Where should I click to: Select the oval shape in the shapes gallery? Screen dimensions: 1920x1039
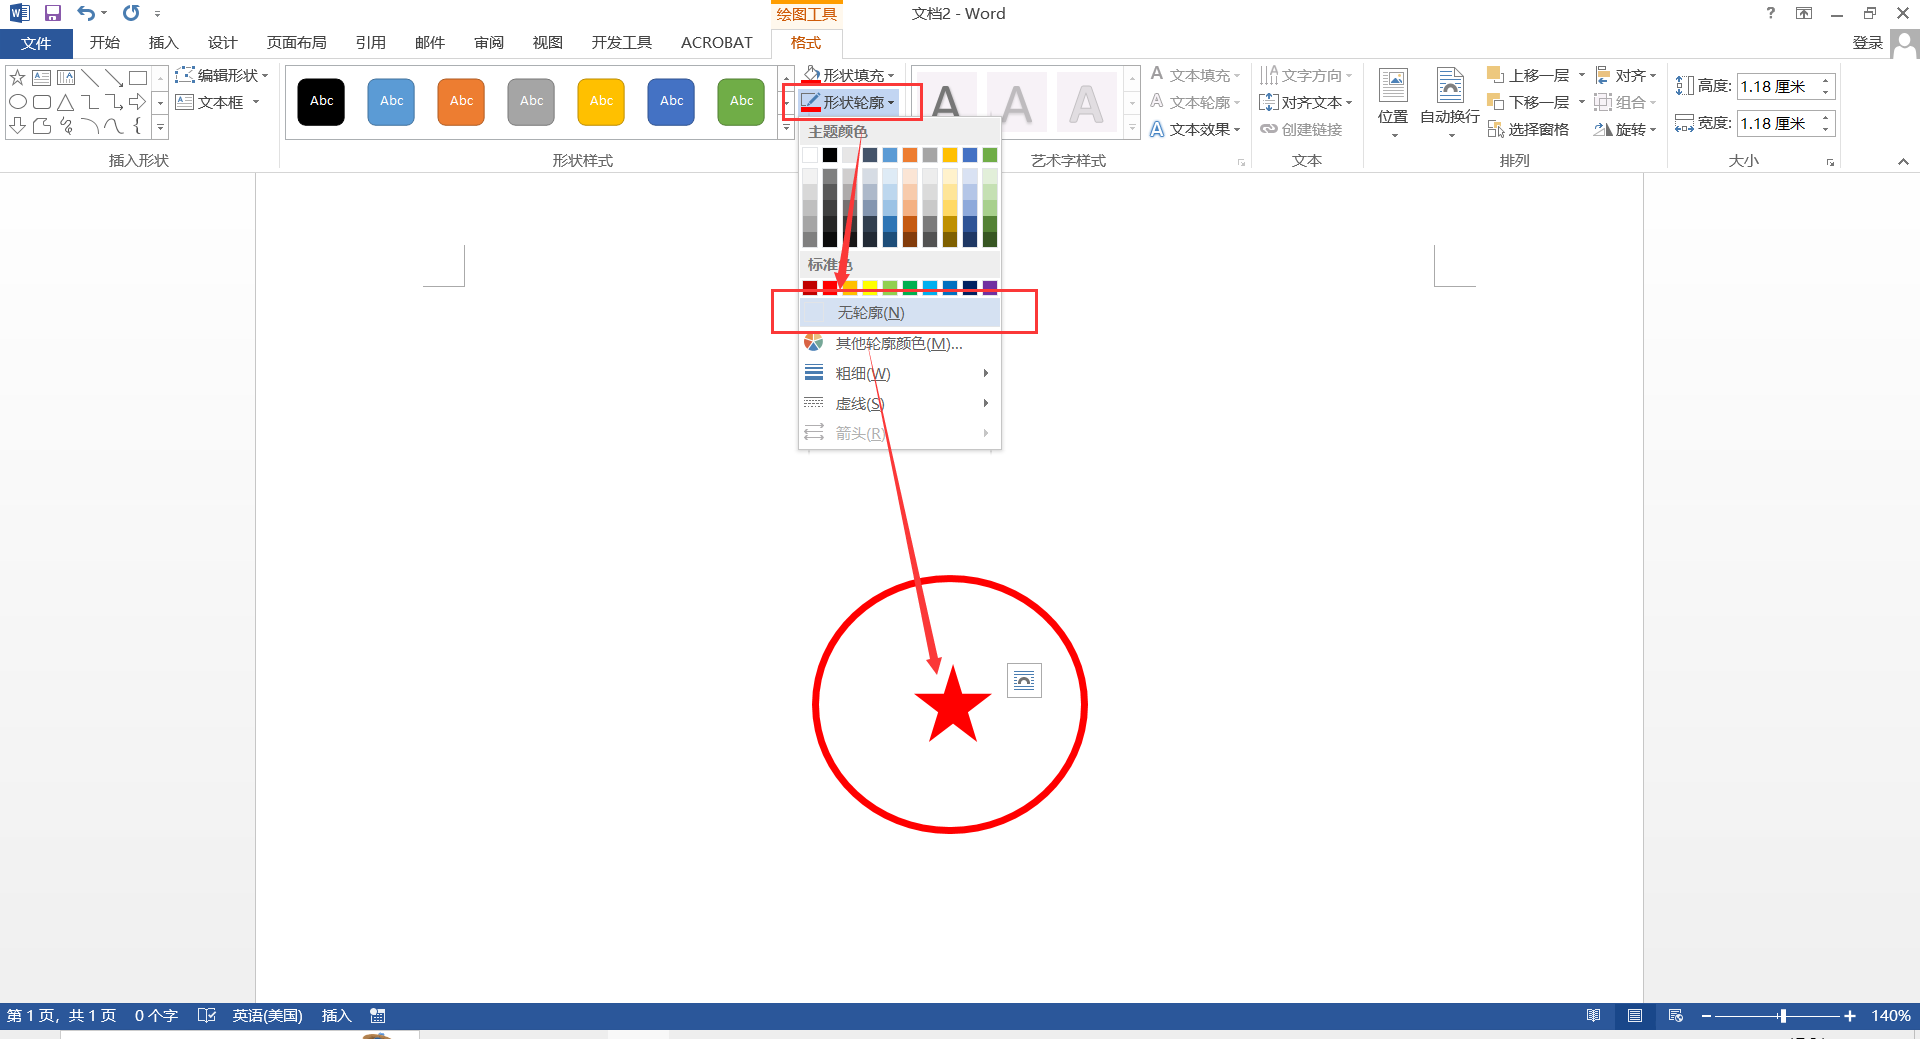17,102
